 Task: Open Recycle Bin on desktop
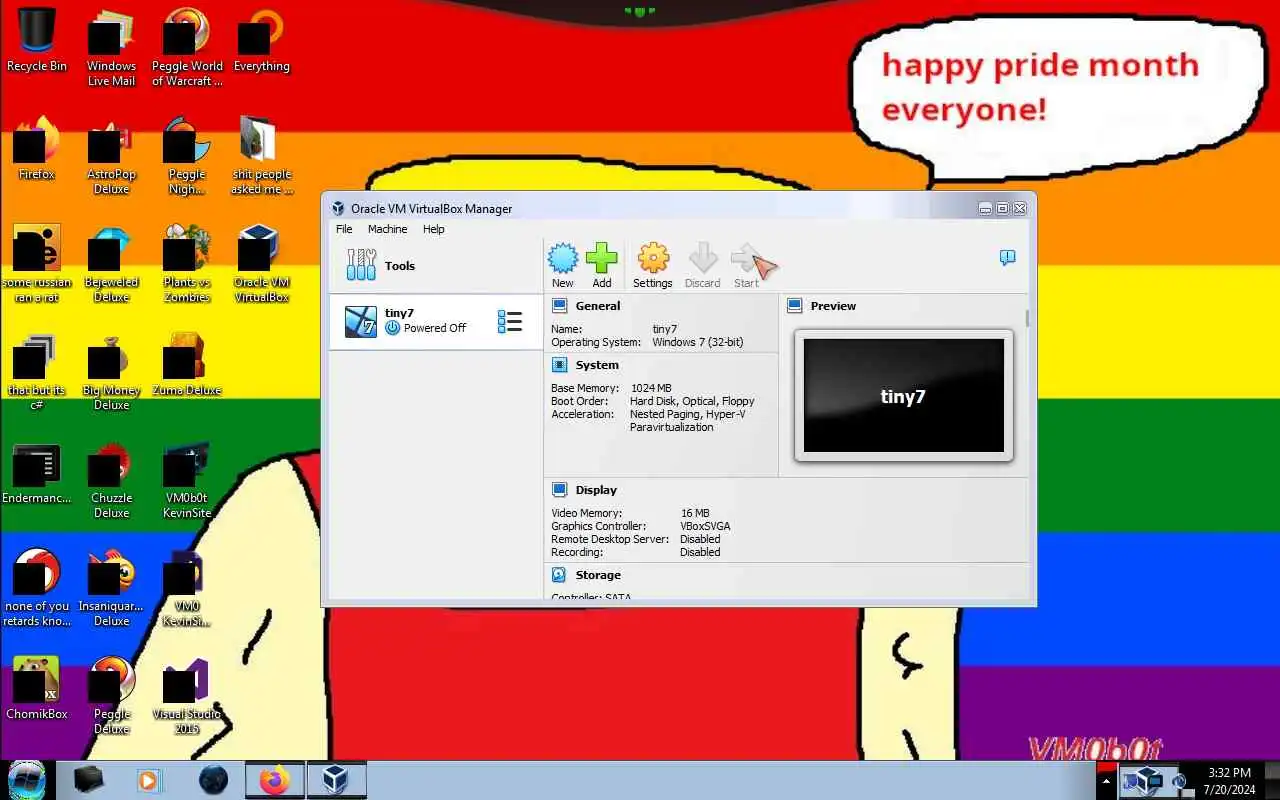point(37,40)
